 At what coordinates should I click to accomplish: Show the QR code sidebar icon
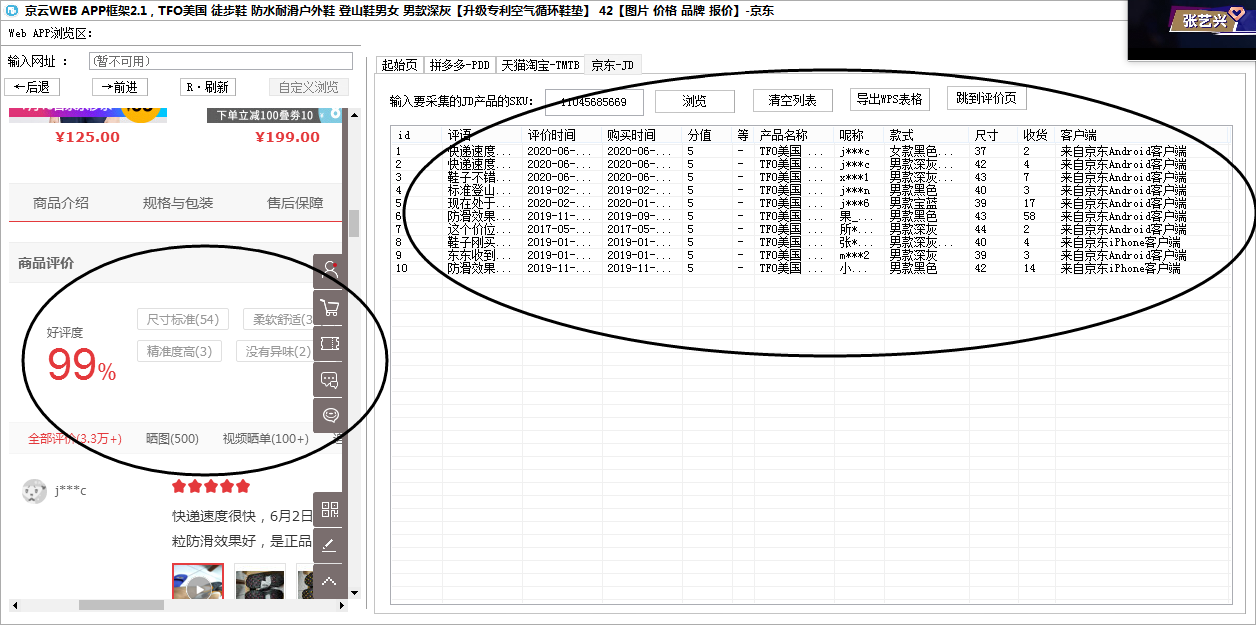click(x=330, y=510)
